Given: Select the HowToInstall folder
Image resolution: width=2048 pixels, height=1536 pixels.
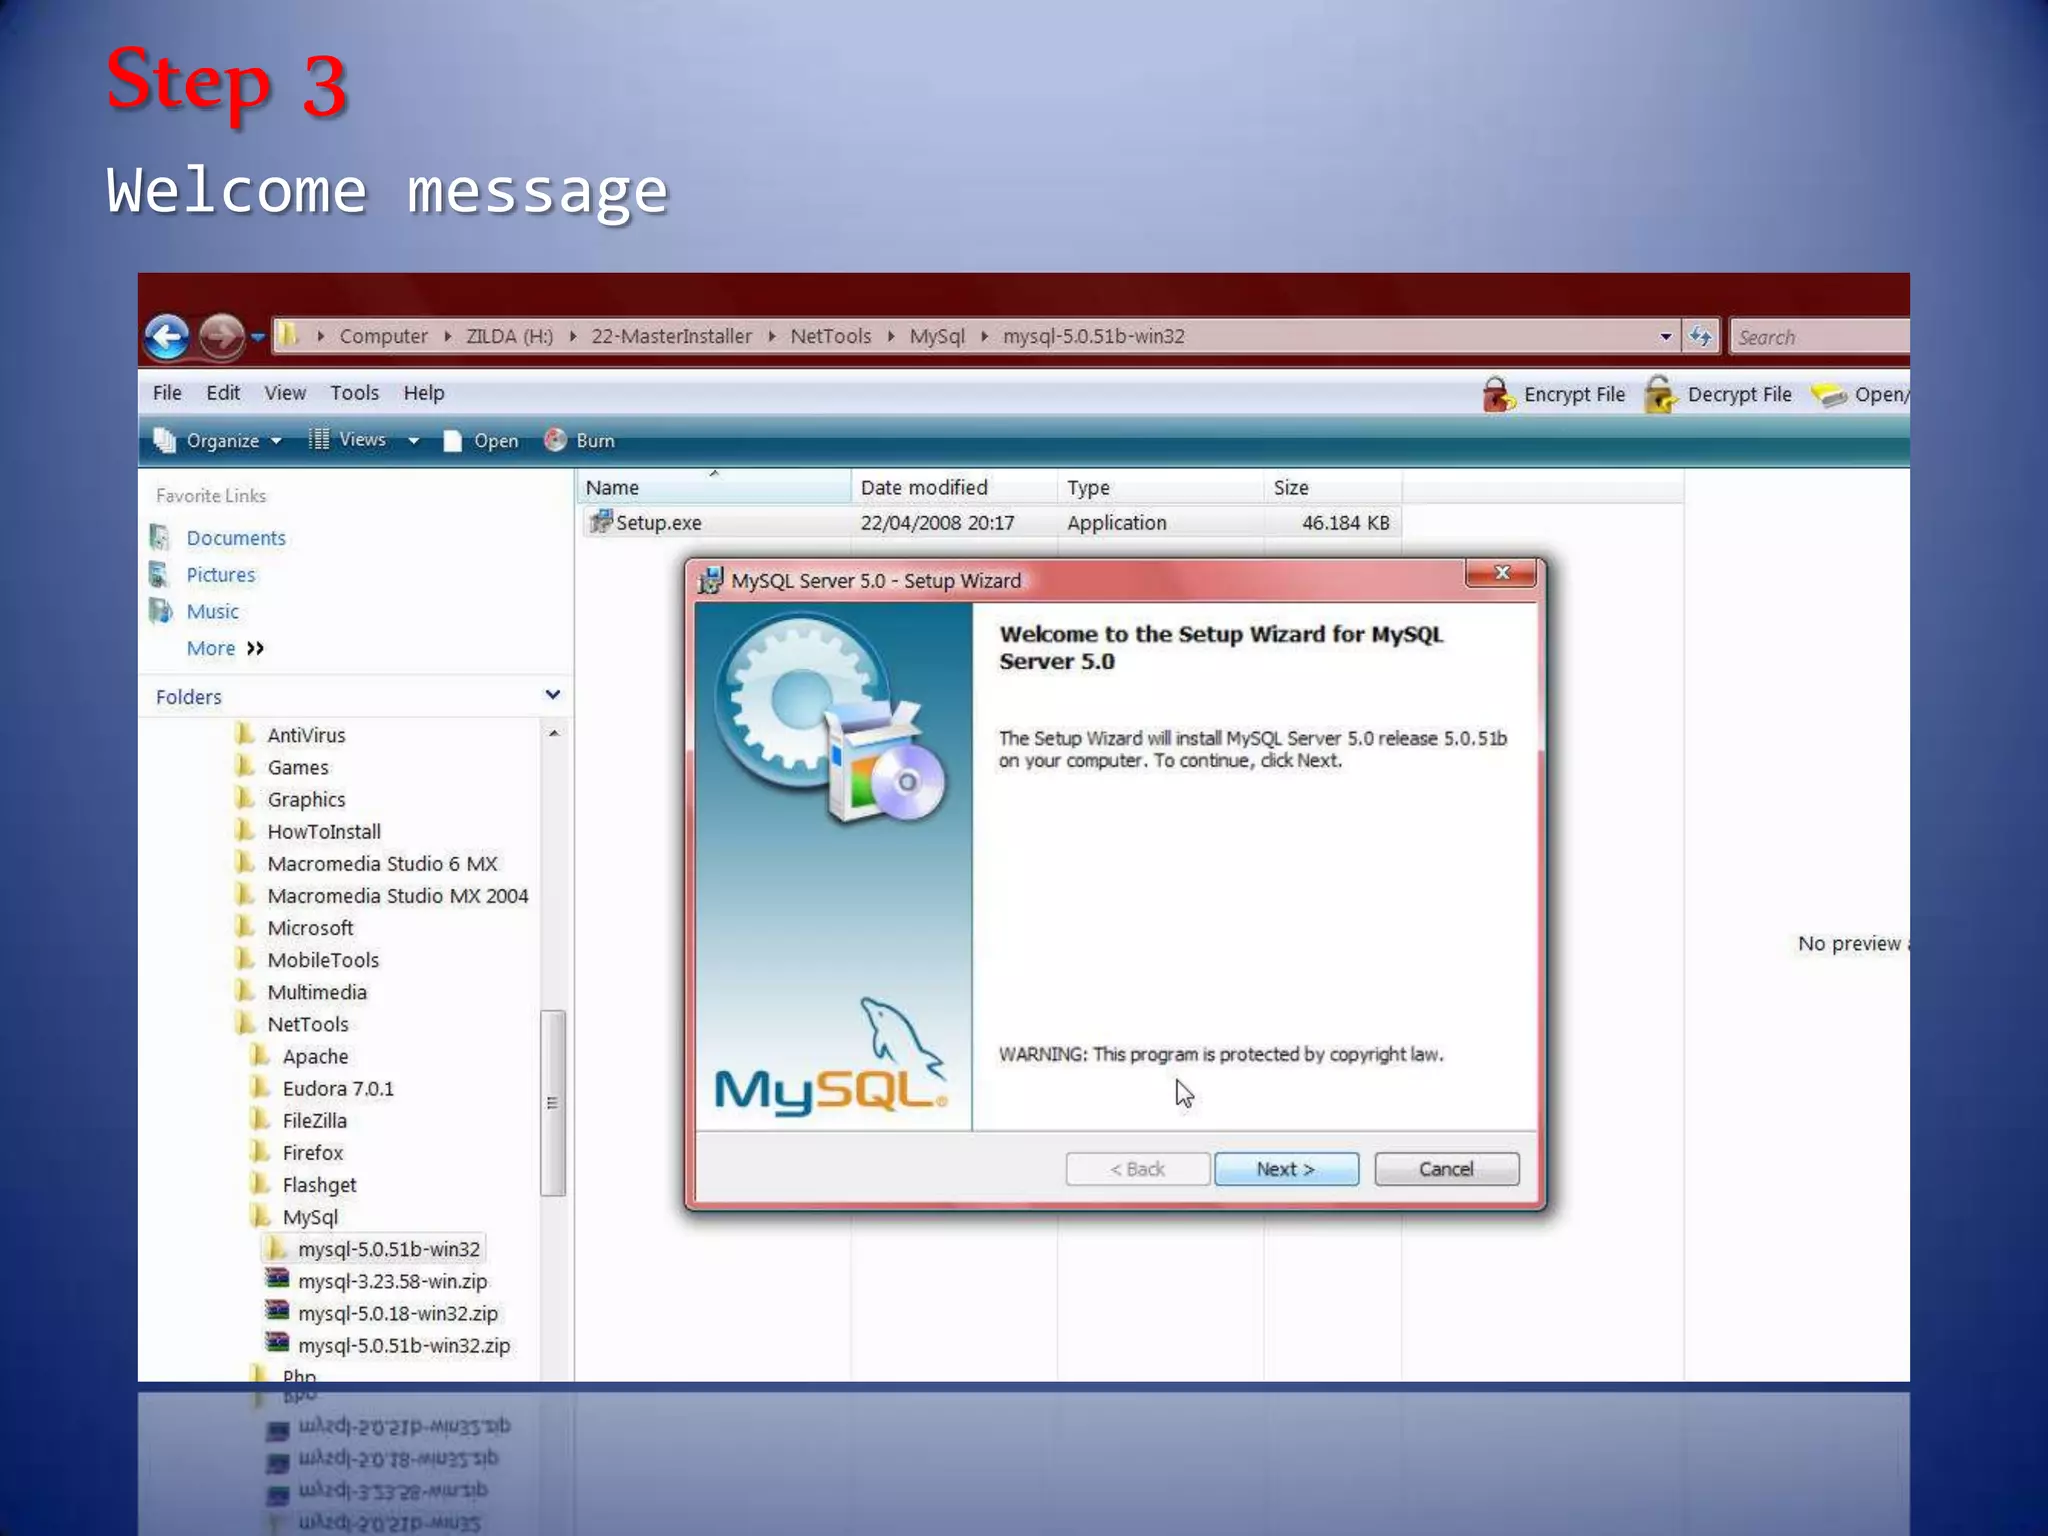Looking at the screenshot, I should (324, 831).
